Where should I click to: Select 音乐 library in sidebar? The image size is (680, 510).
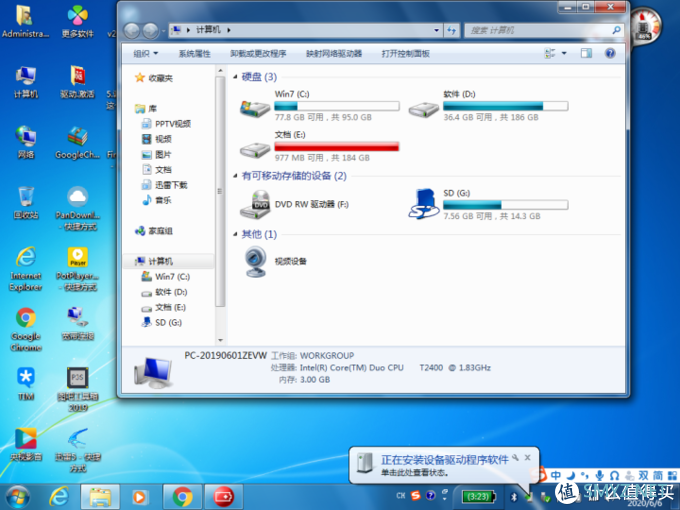[x=163, y=200]
